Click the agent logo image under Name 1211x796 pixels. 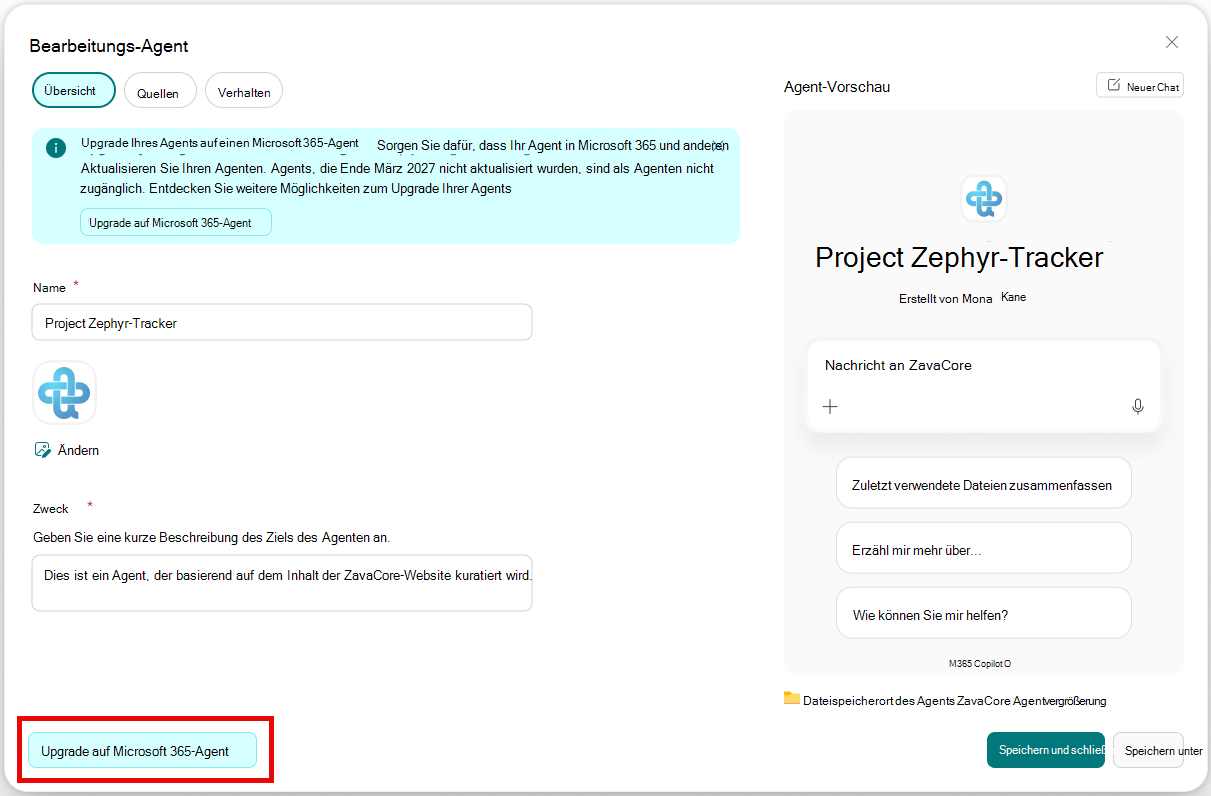(x=65, y=393)
